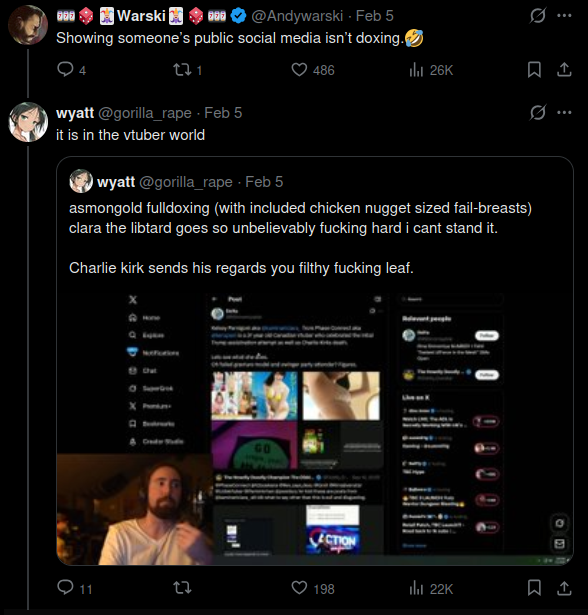Viewport: 588px width, 615px height.
Task: Open wyatt's profile name on the reply
Action: [x=75, y=113]
